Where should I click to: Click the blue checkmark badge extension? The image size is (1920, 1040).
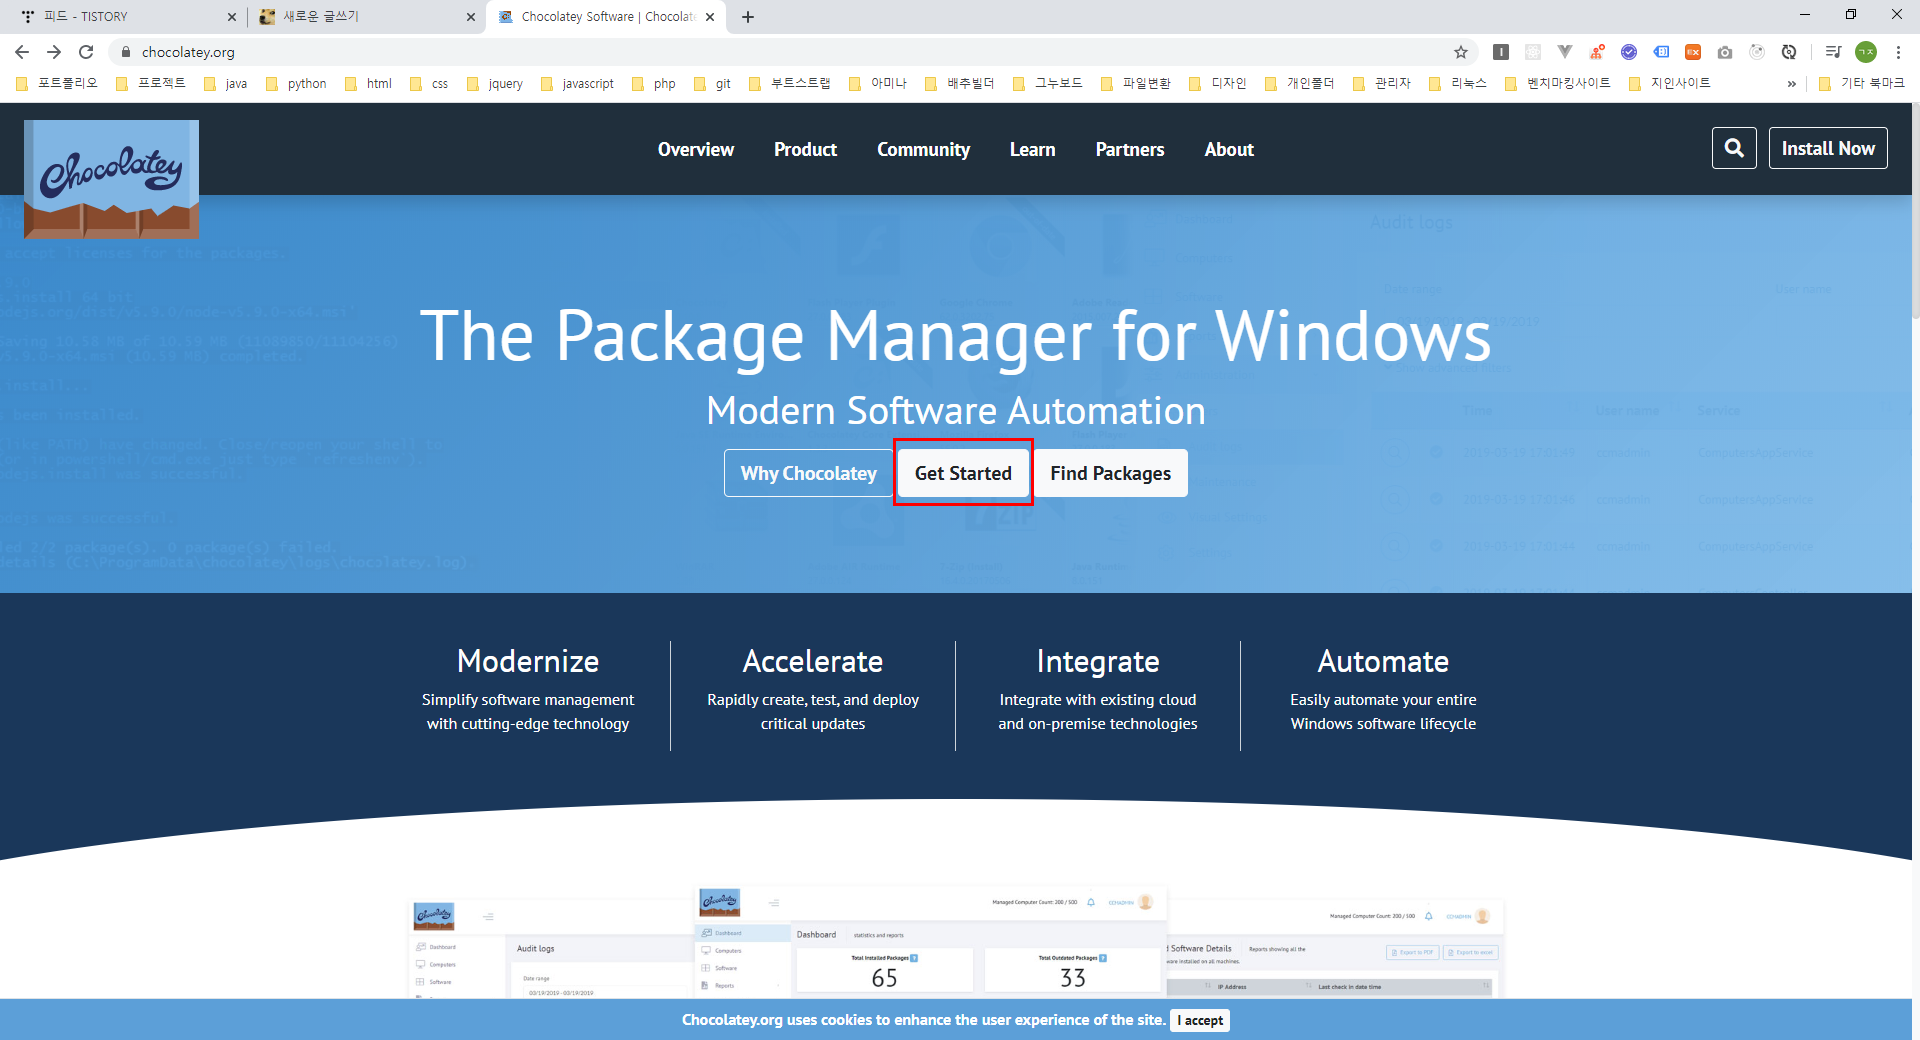1629,52
